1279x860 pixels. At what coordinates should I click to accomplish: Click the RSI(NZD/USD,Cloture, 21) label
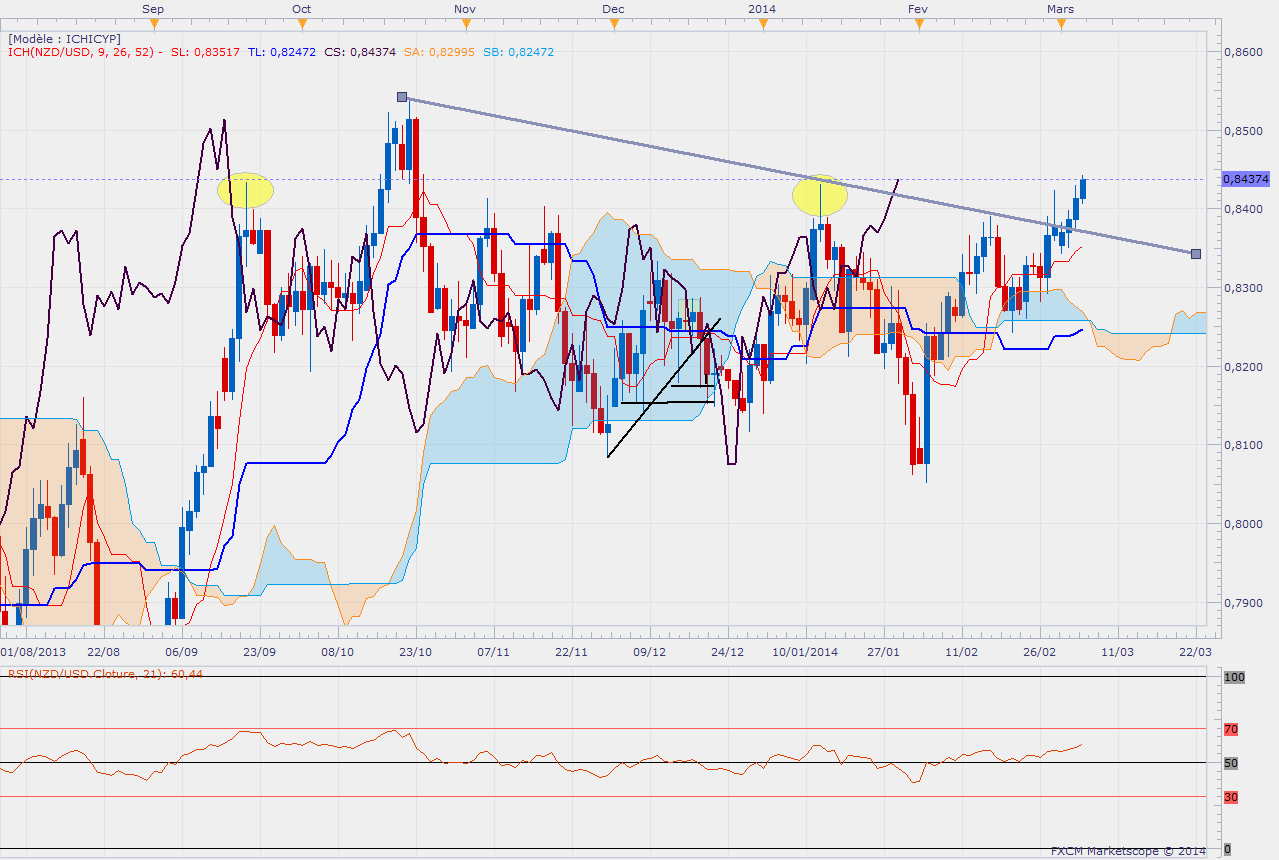104,674
